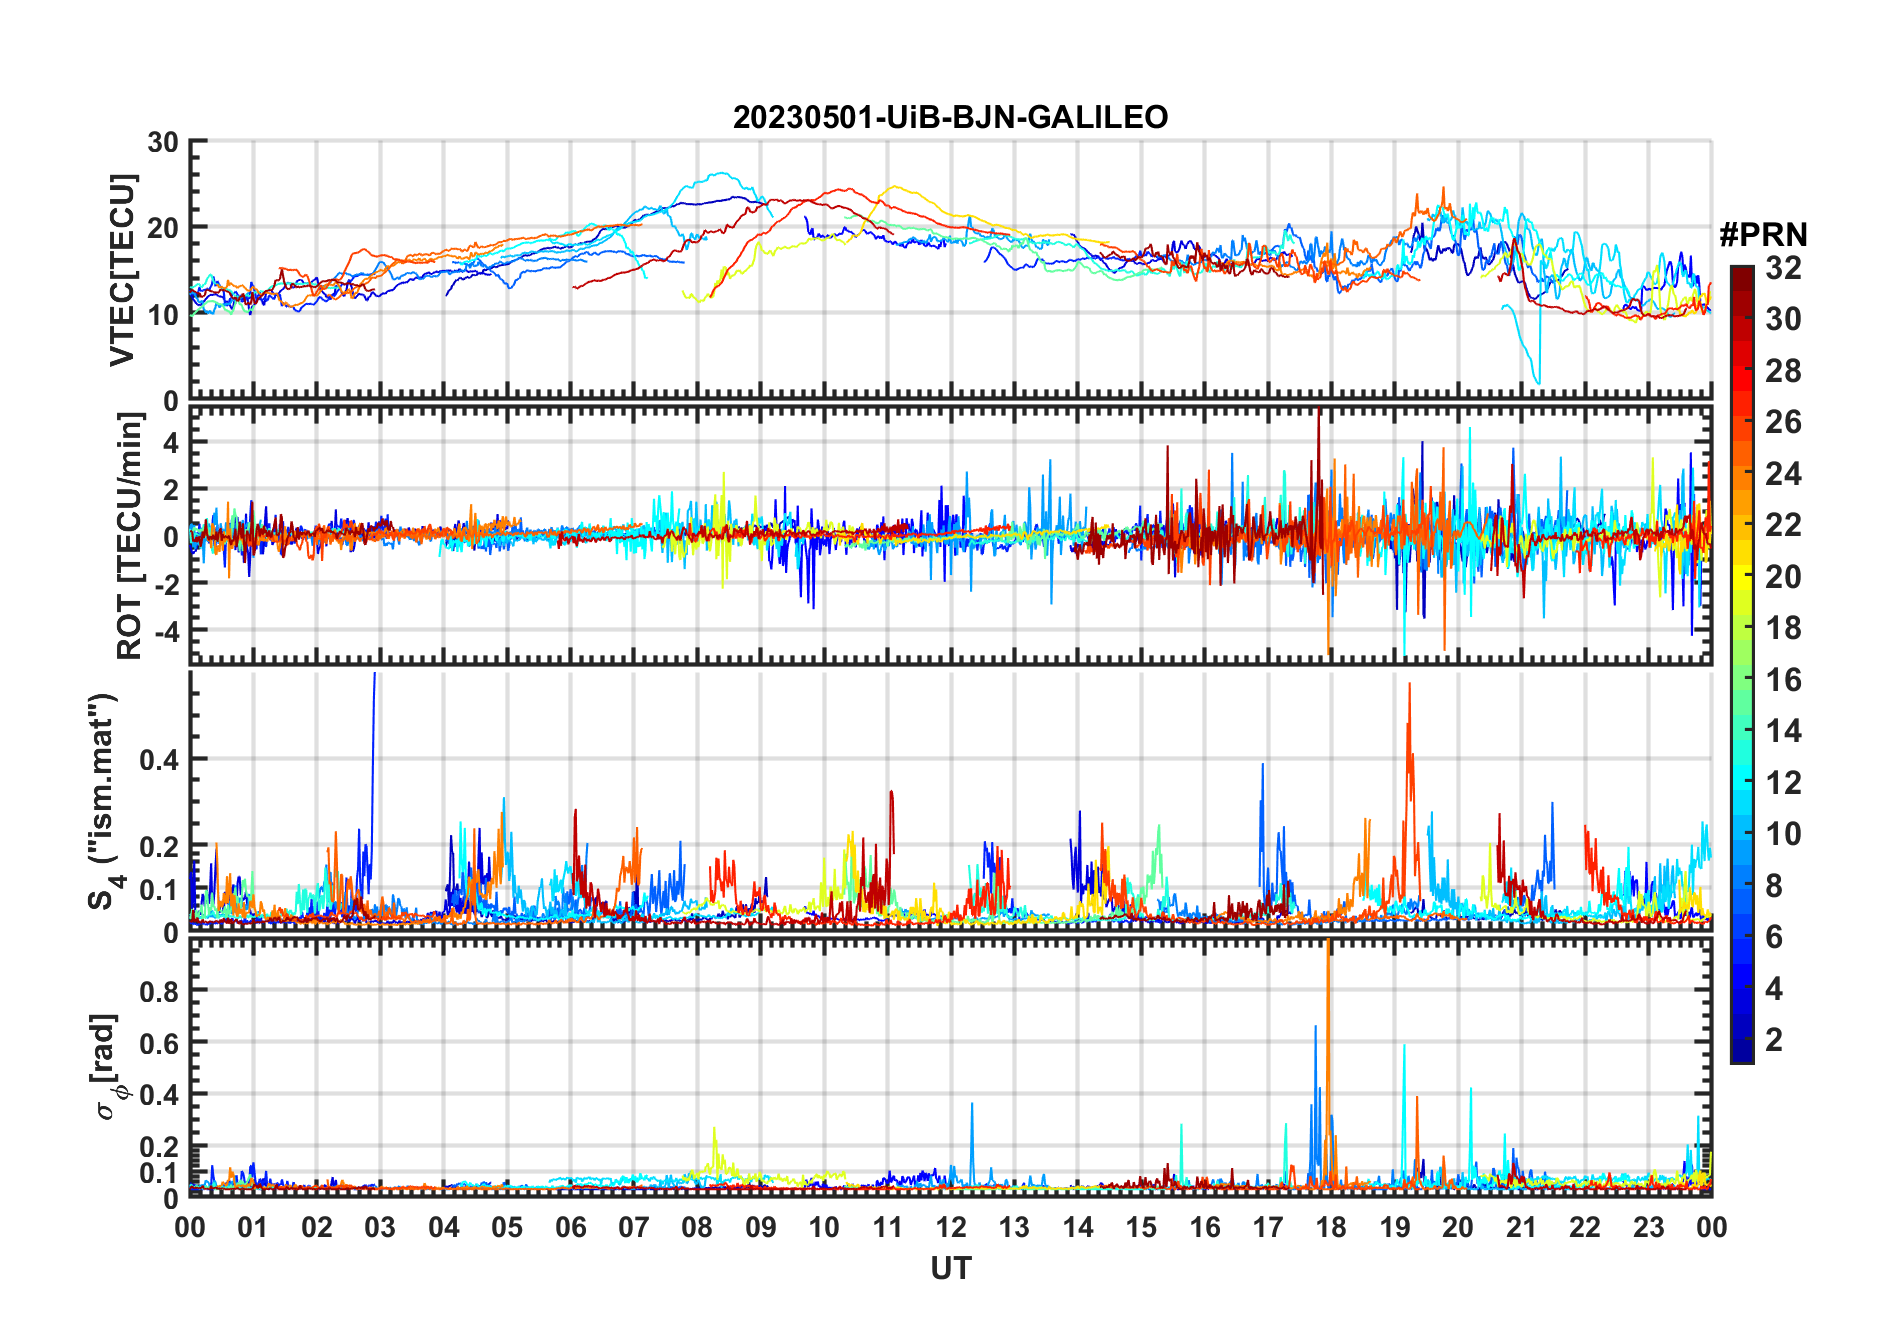1902x1330 pixels.
Task: Click the dark blue bottom of the PRN colorbar
Action: [1742, 1050]
